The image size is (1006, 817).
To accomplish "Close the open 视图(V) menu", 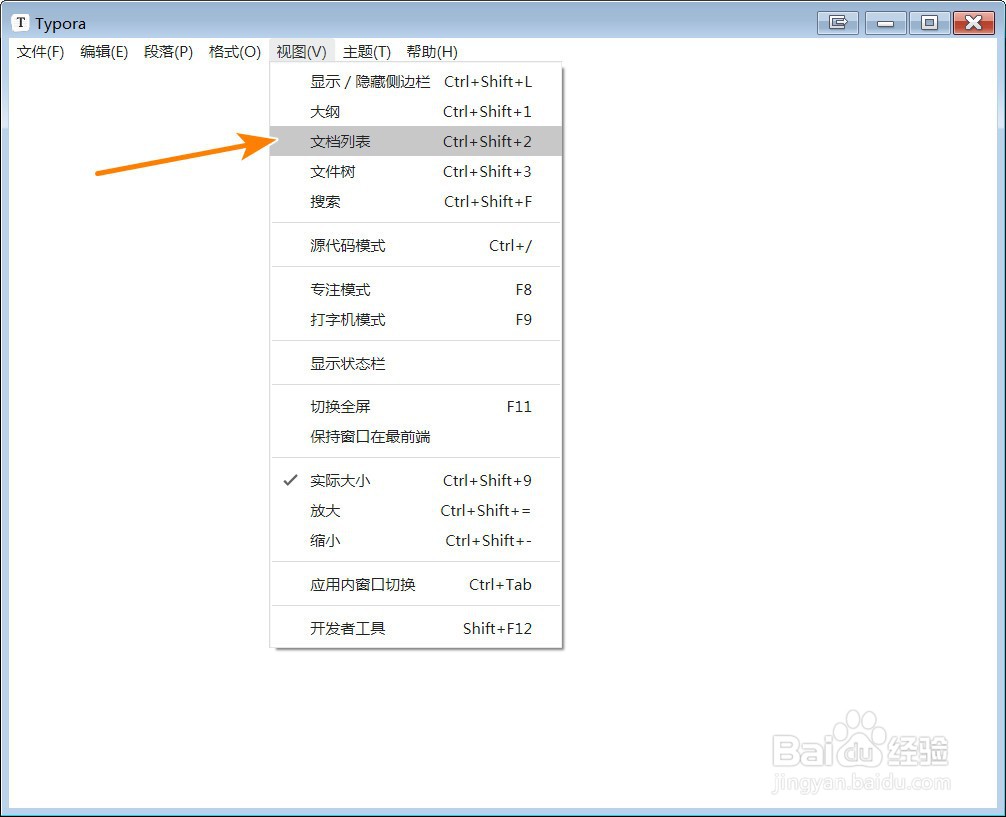I will (302, 52).
